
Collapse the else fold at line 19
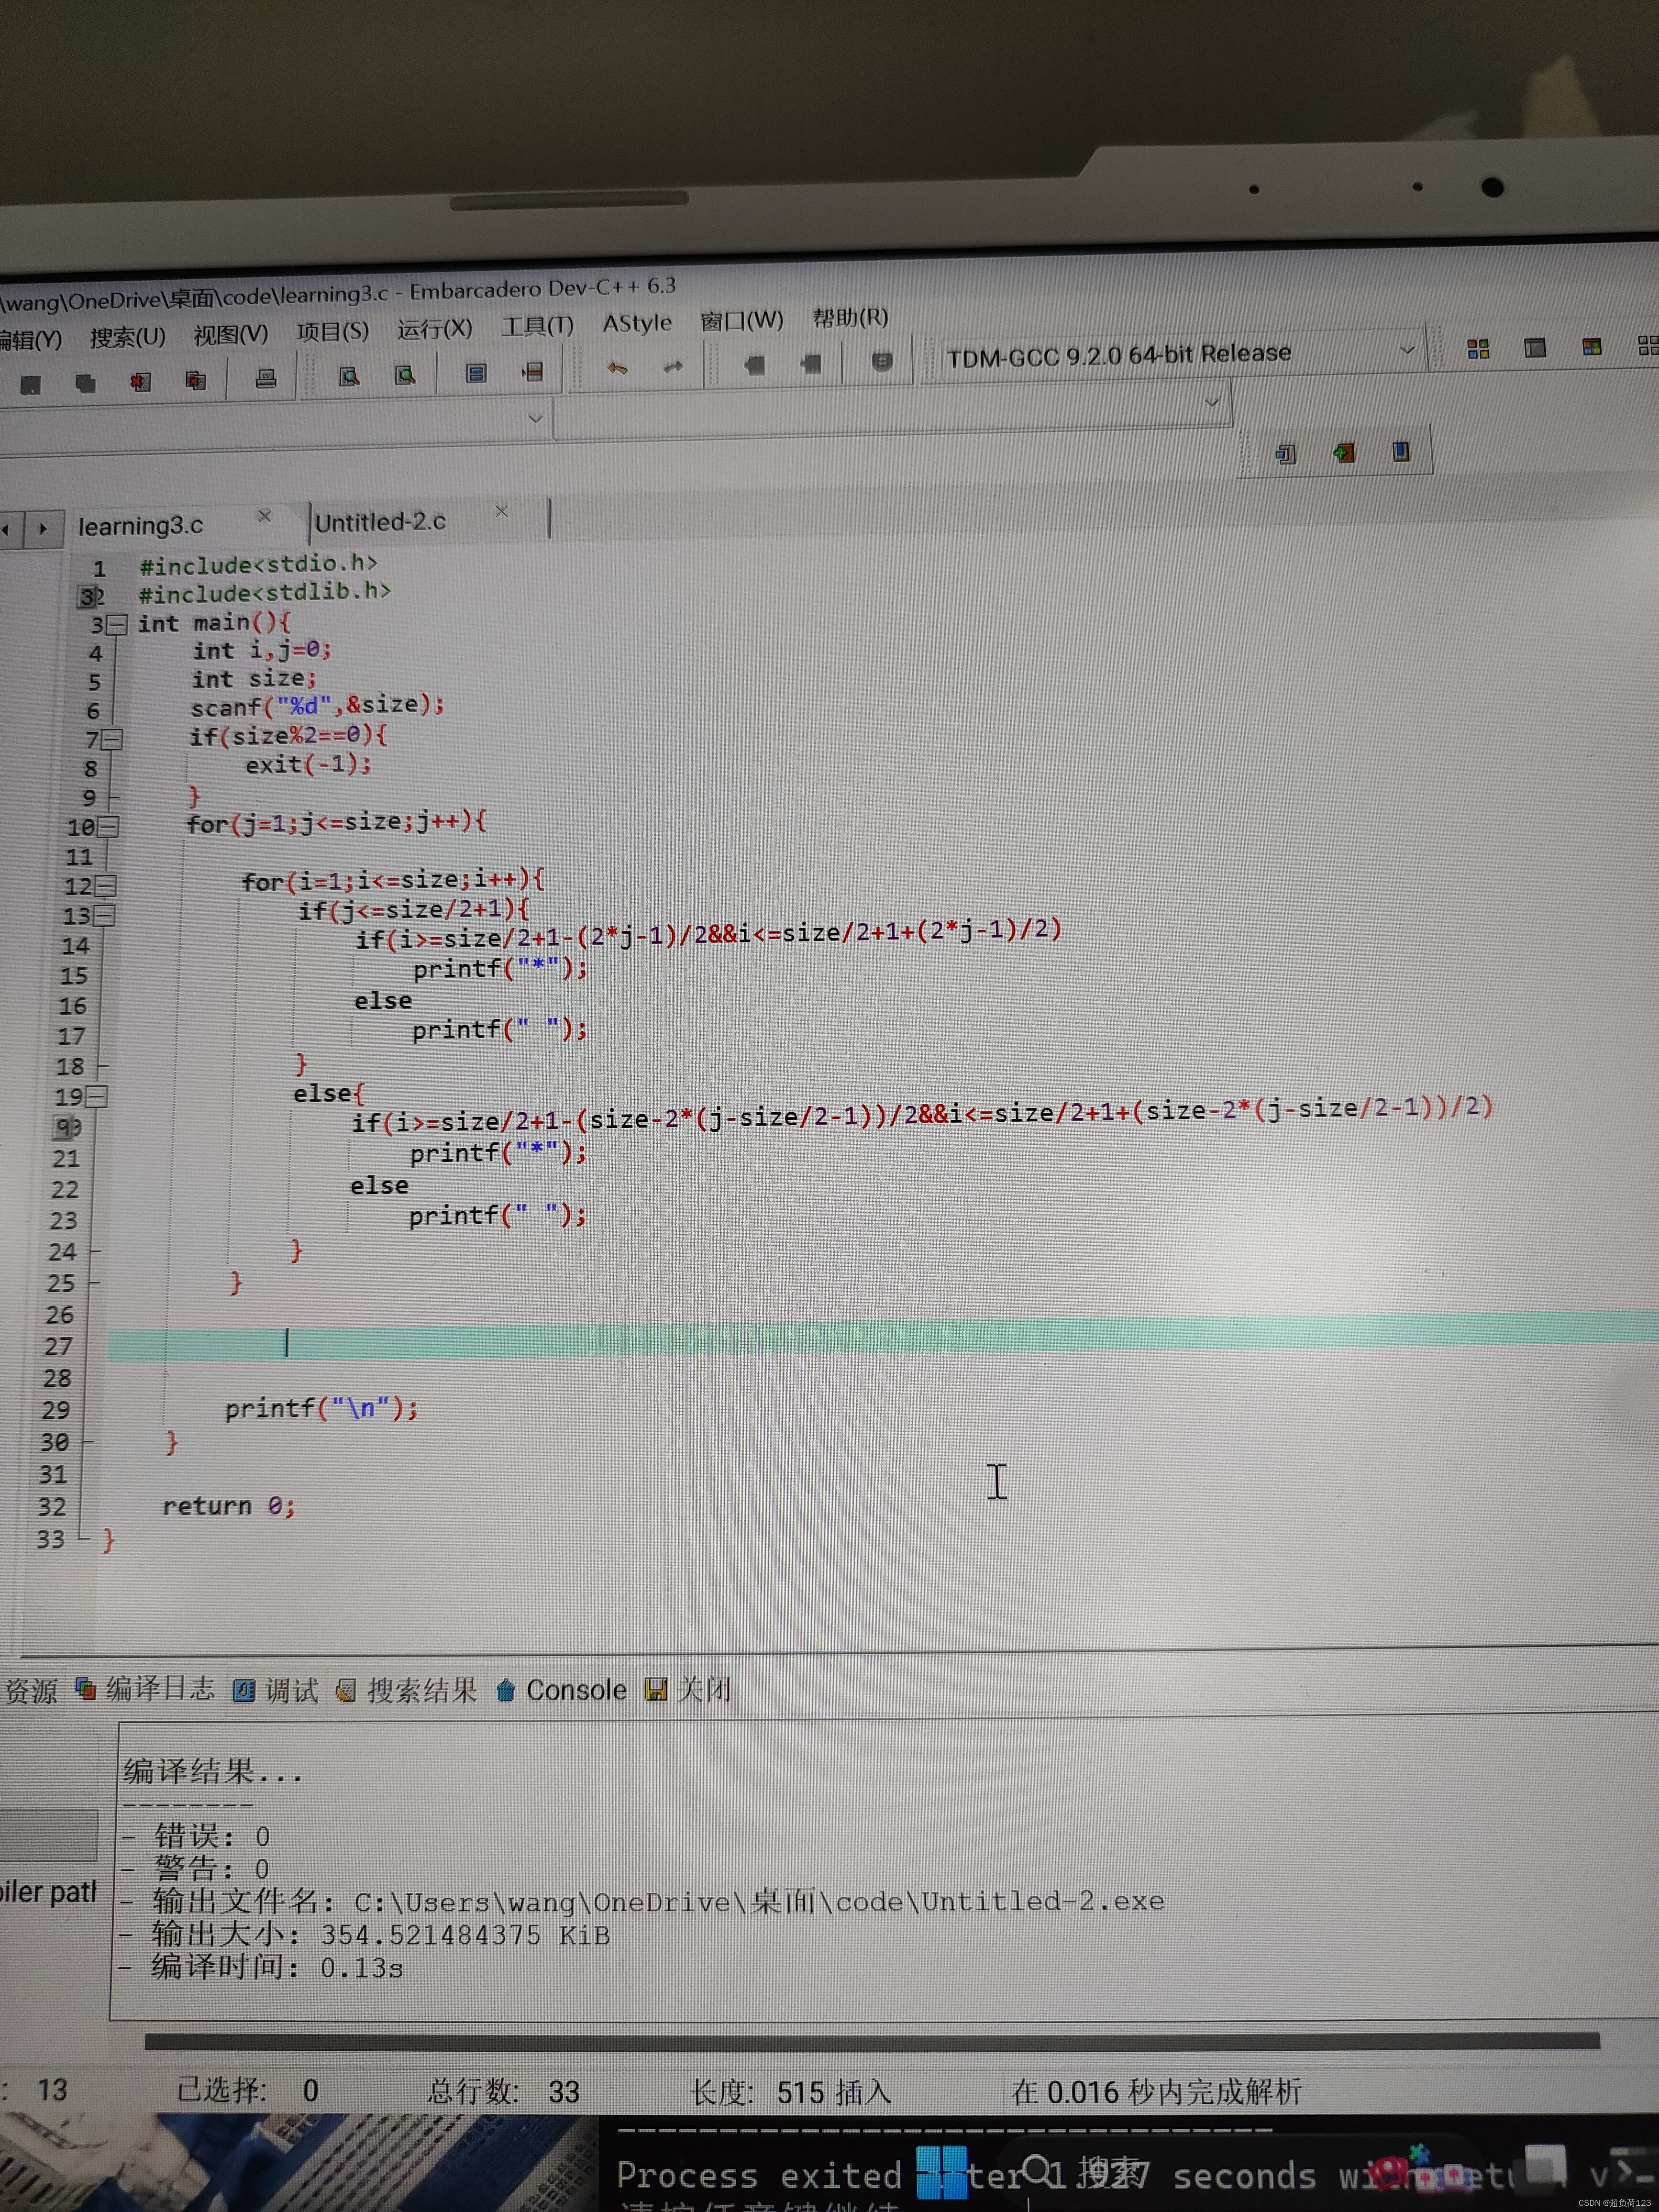(97, 1097)
